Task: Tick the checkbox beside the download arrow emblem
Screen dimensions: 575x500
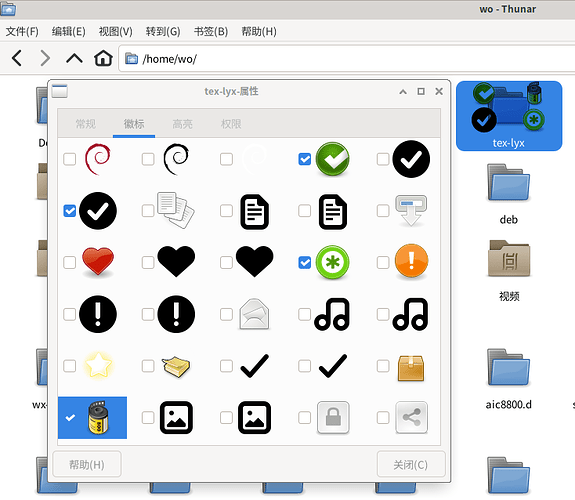Action: 383,211
